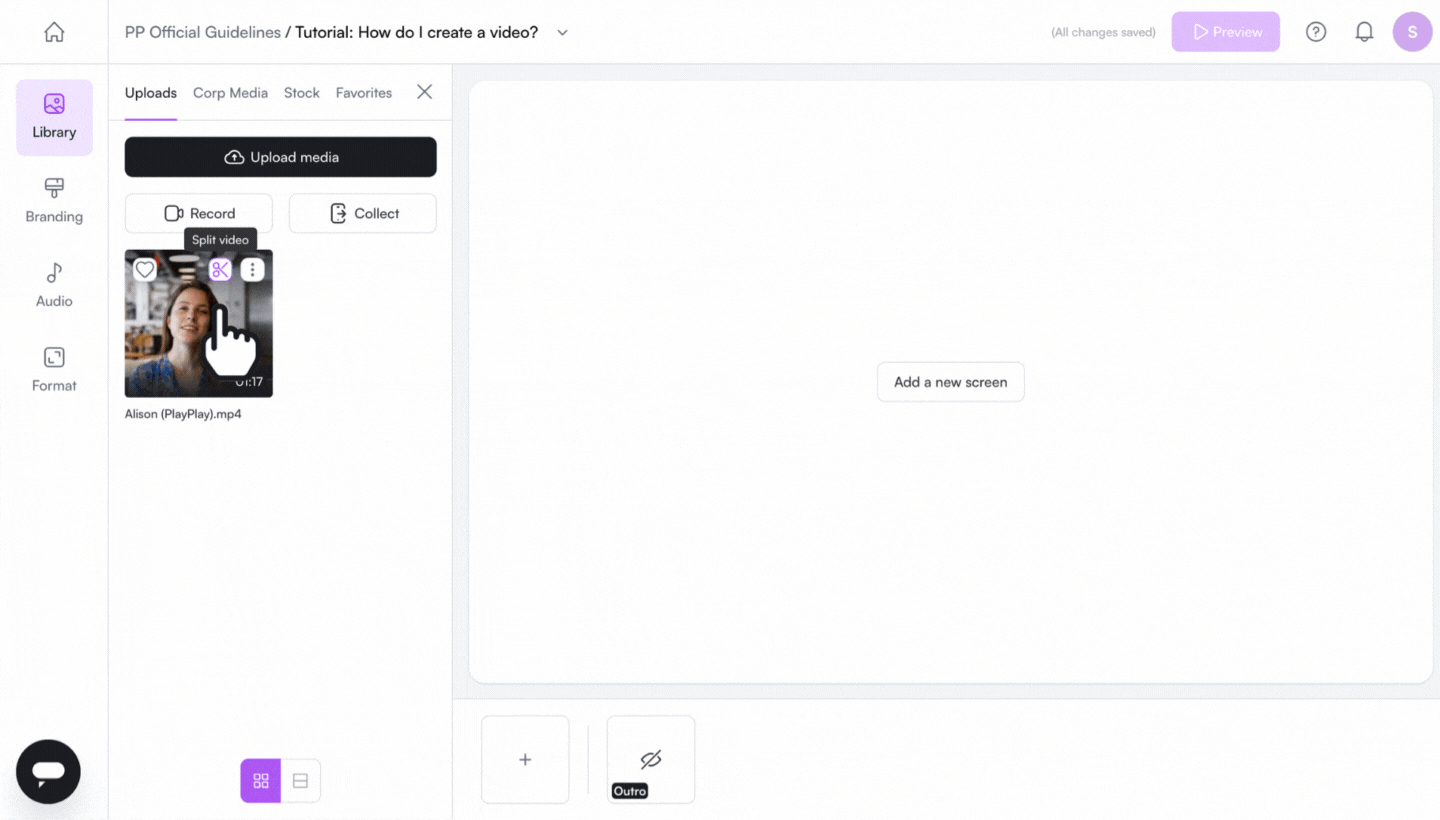Viewport: 1440px width, 820px height.
Task: Open the help question mark icon
Action: click(x=1316, y=32)
